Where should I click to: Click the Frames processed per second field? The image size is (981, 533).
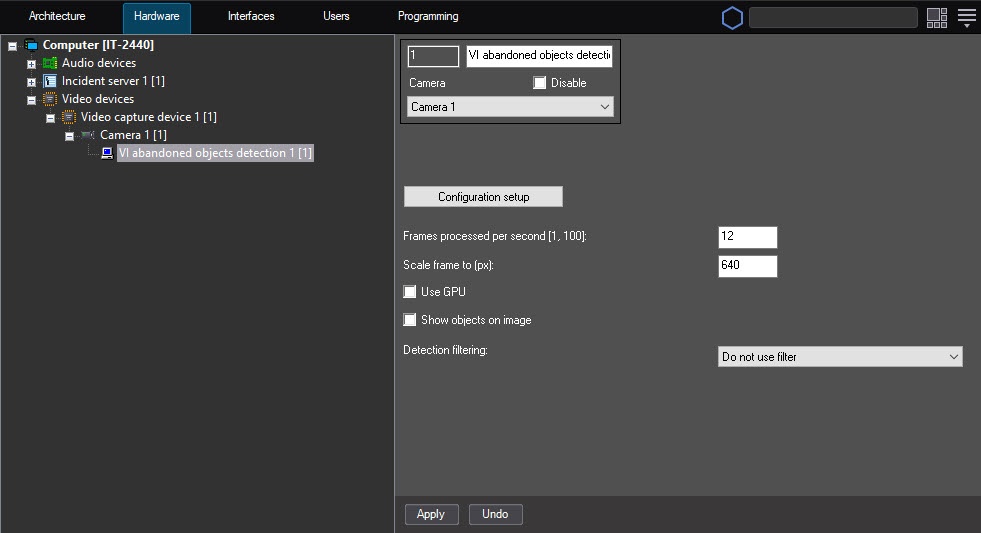tap(747, 237)
